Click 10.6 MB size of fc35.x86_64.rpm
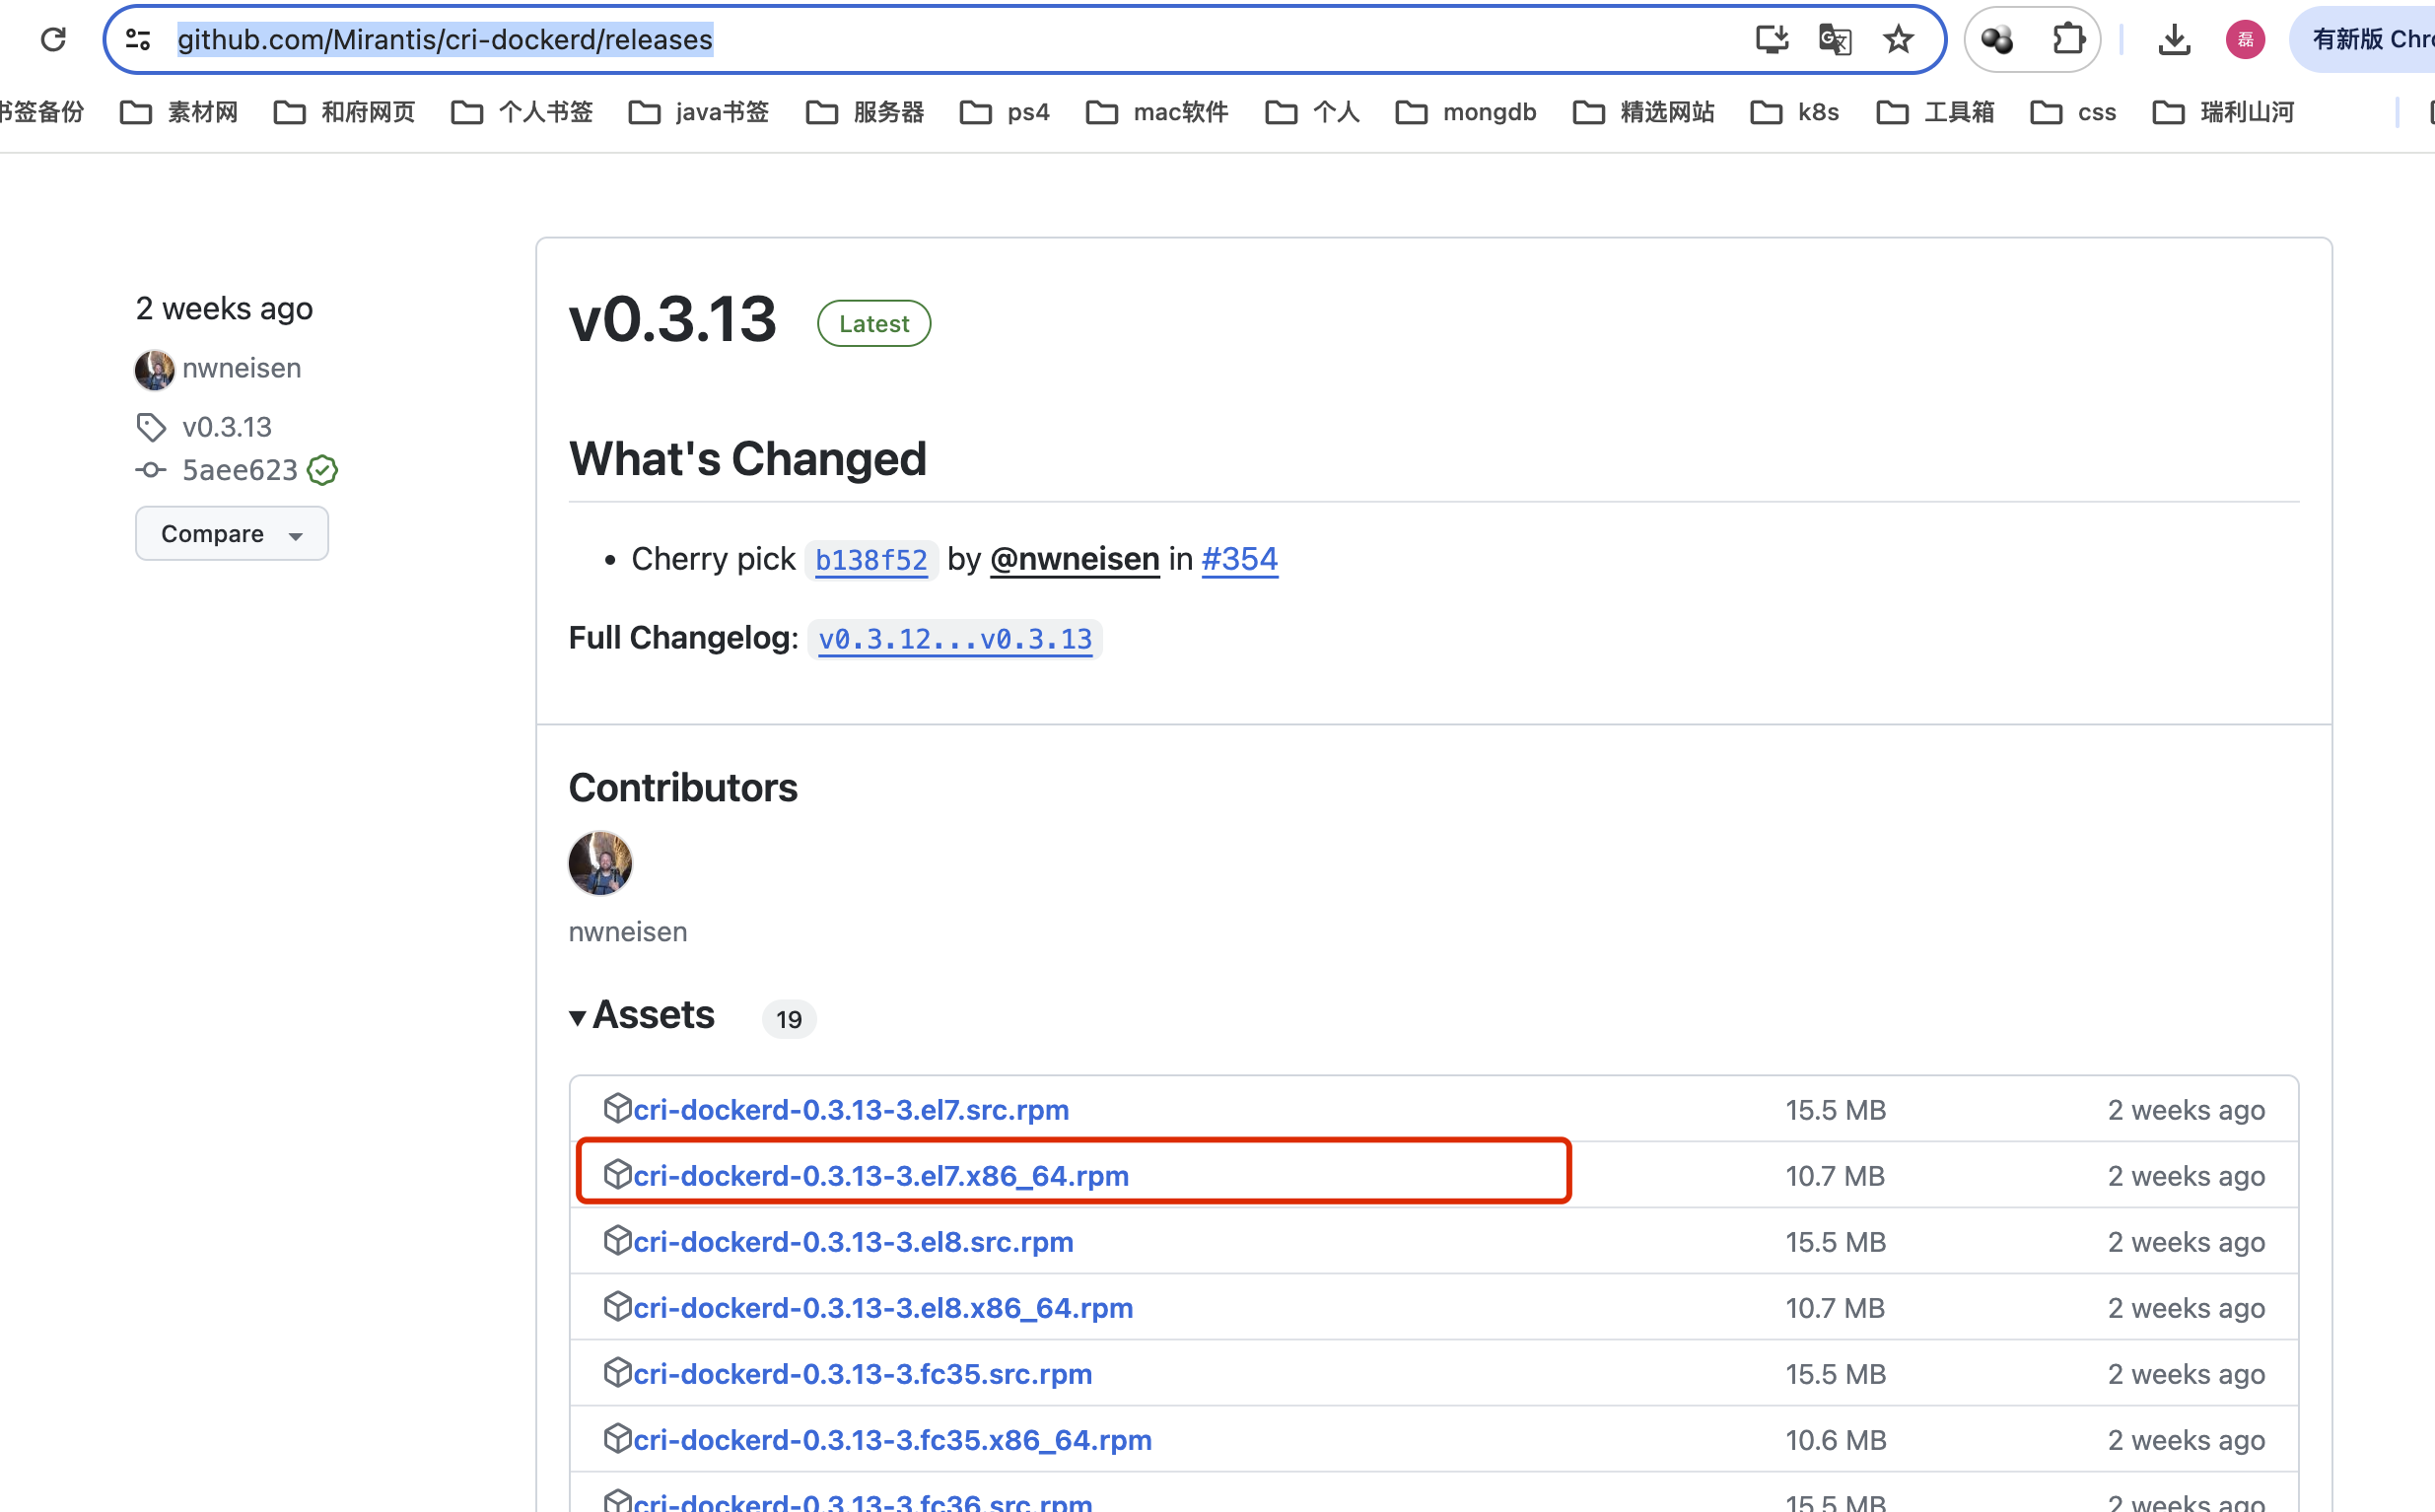Screen dimensions: 2435x1512 click(x=1835, y=1440)
